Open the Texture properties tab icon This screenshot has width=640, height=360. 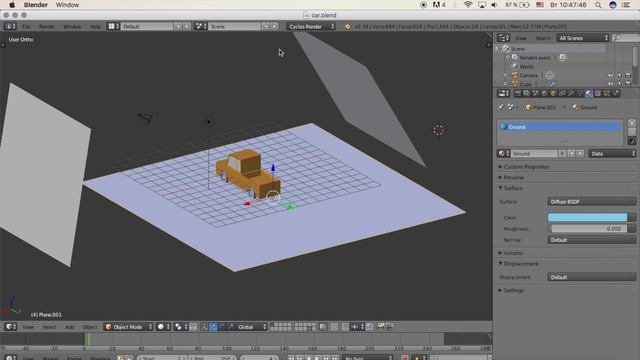tap(598, 93)
